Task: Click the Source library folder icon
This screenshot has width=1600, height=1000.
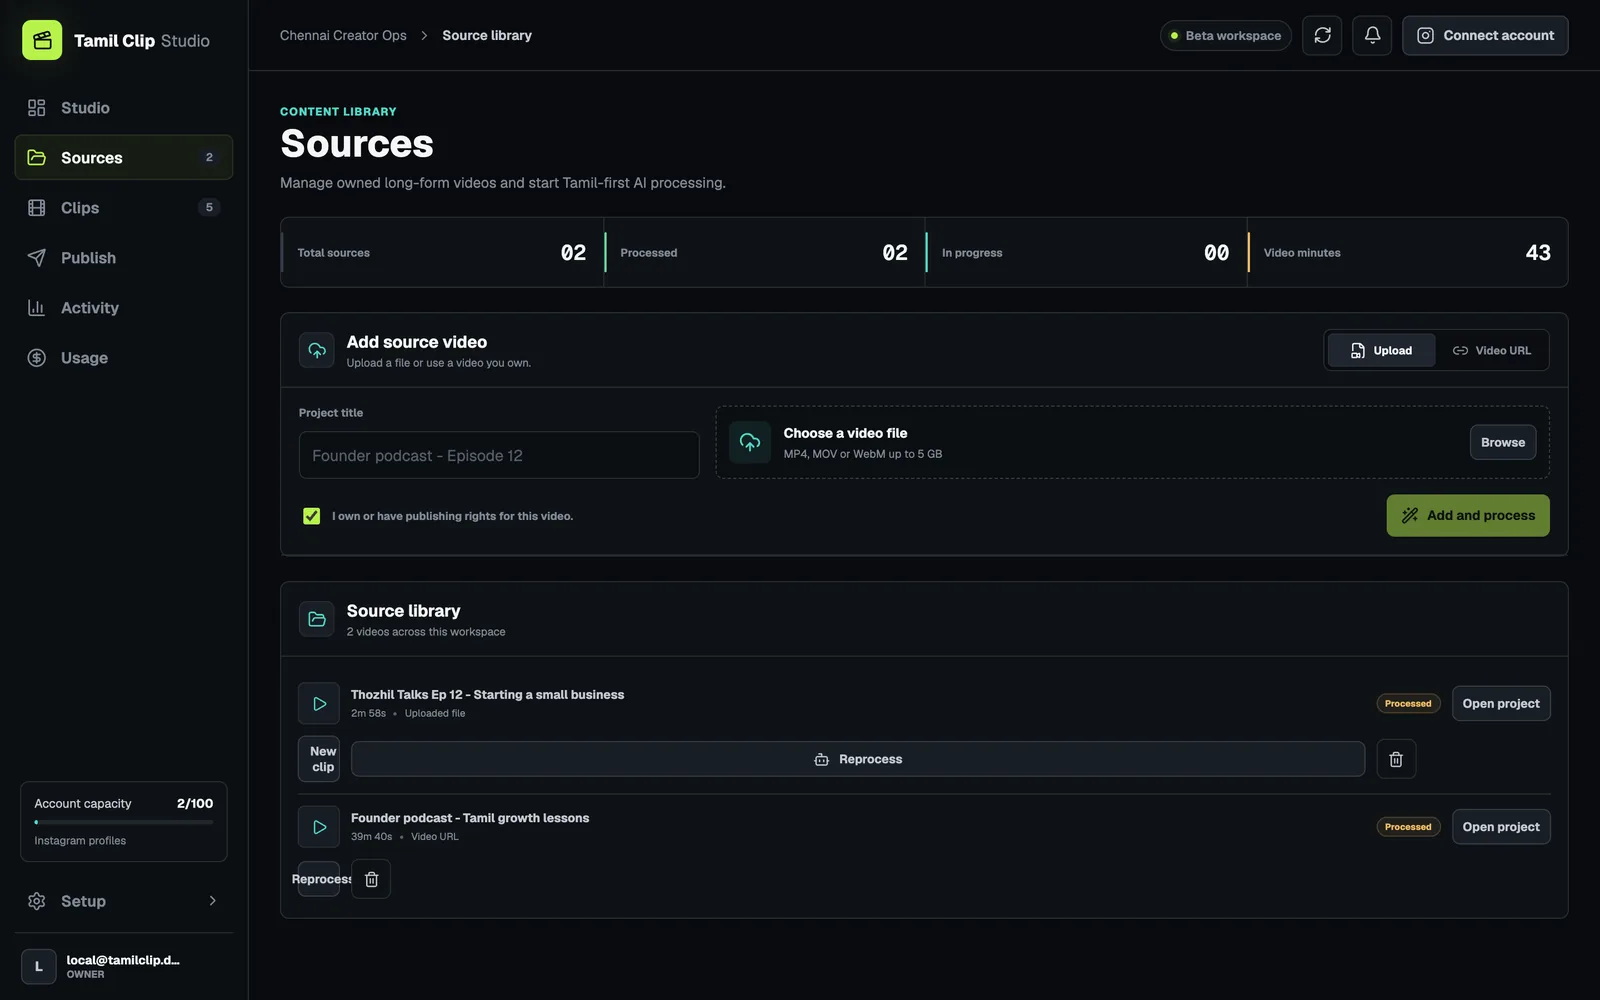Action: pyautogui.click(x=317, y=619)
